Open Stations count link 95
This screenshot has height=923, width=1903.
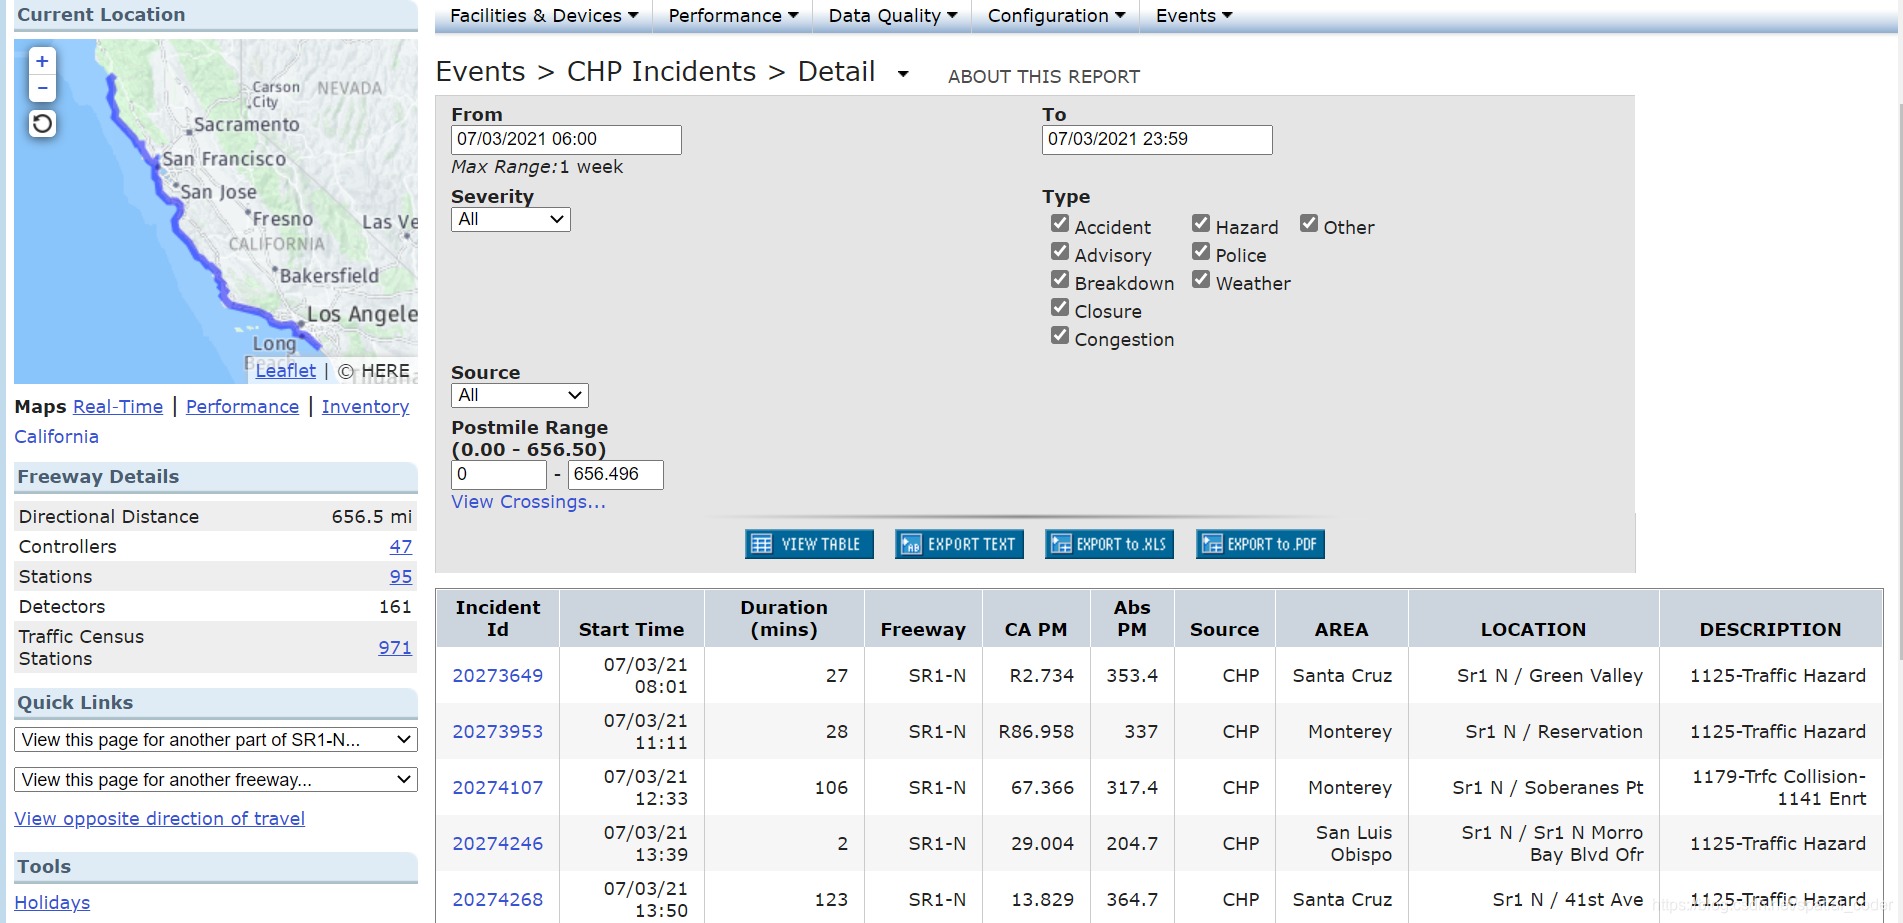point(400,577)
